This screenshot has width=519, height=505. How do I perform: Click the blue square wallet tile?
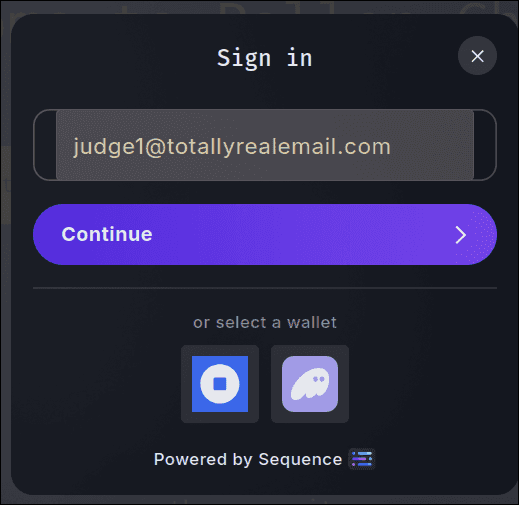tap(220, 384)
